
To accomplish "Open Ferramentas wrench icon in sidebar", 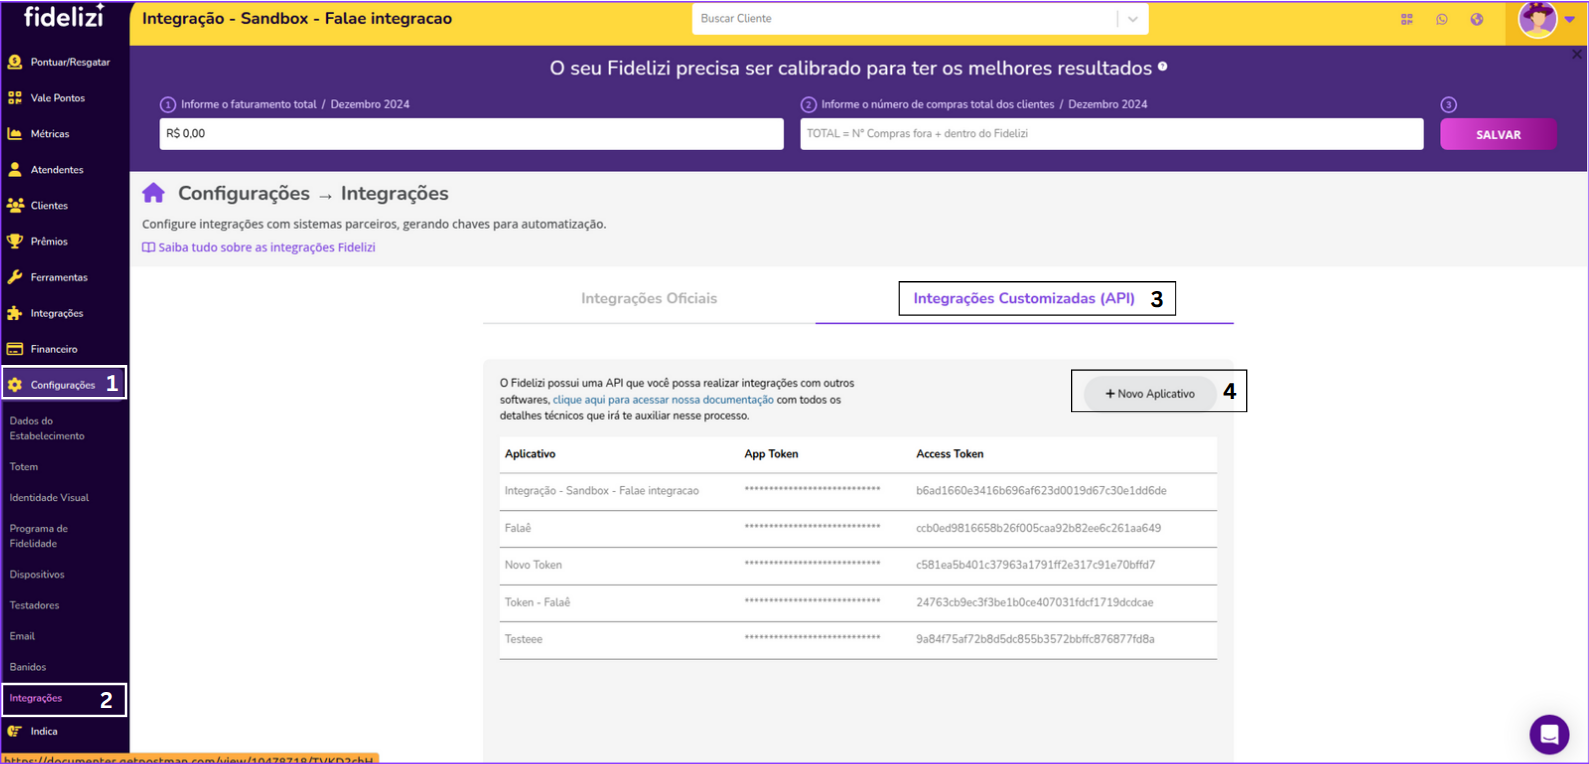I will pos(15,277).
